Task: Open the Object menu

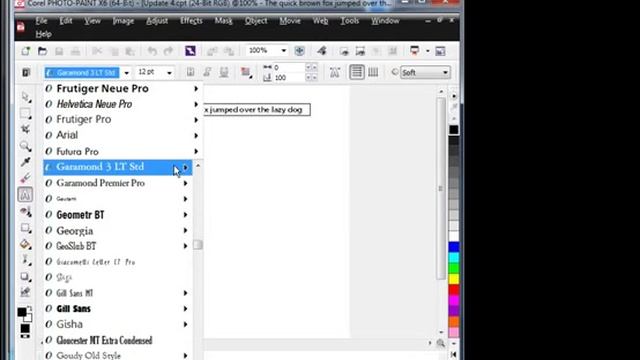Action: coord(256,21)
